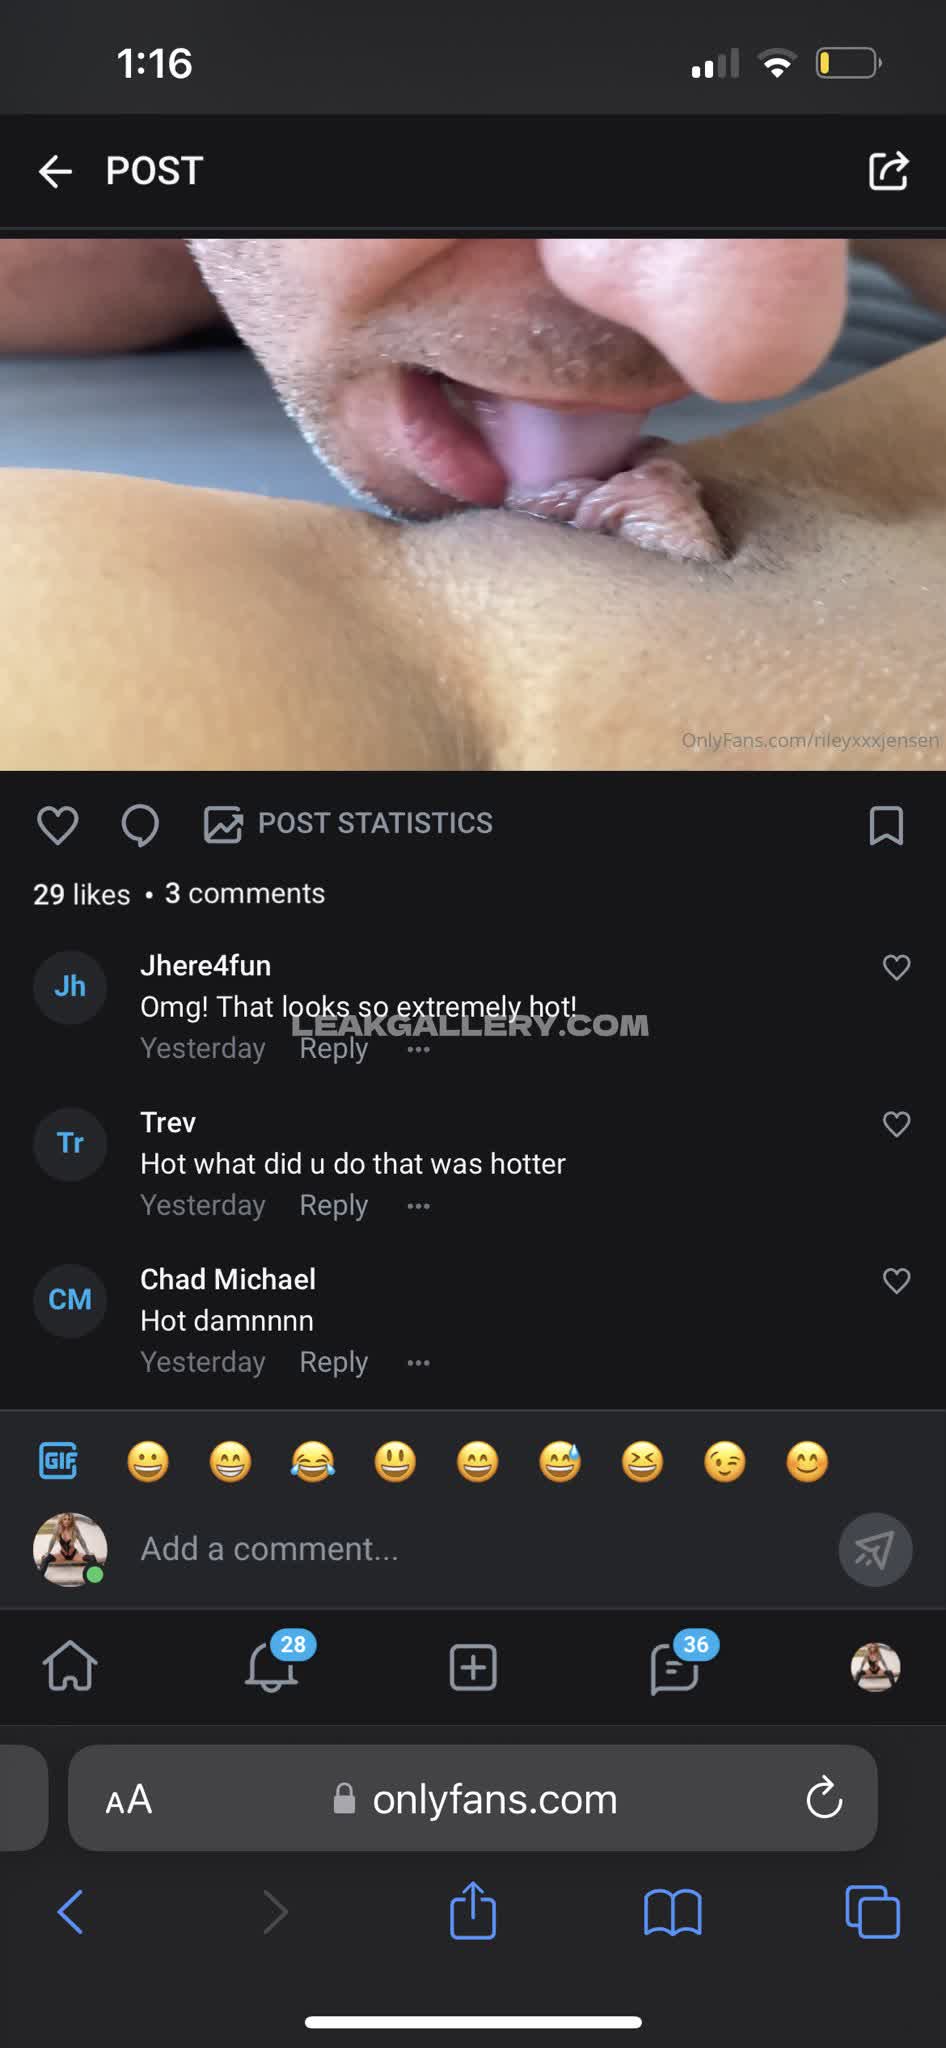
Task: Open messages with the 36 badge
Action: [674, 1667]
